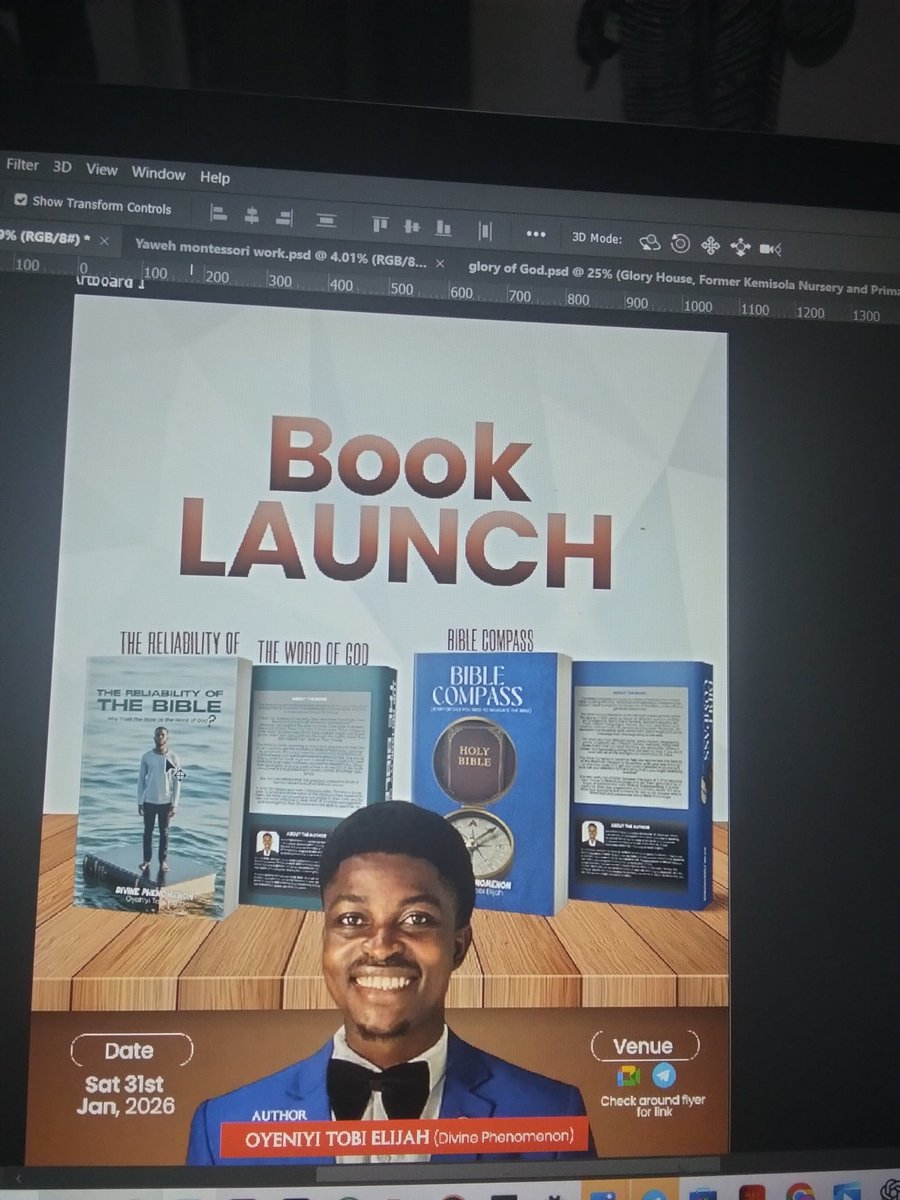Screen dimensions: 900x1200
Task: Select the 3D Pan mode icon
Action: (x=711, y=245)
